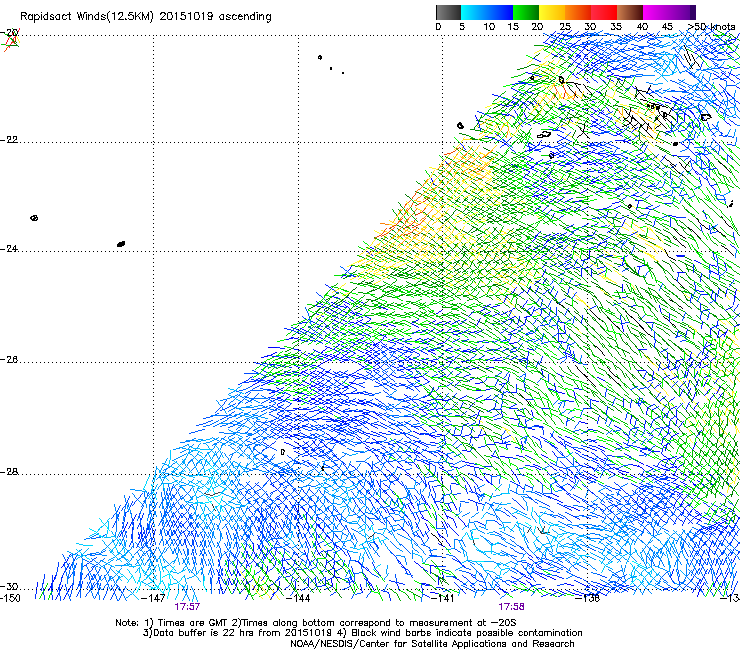This screenshot has width=740, height=650.
Task: Select the -22 latitude axis label
Action: [x=9, y=140]
